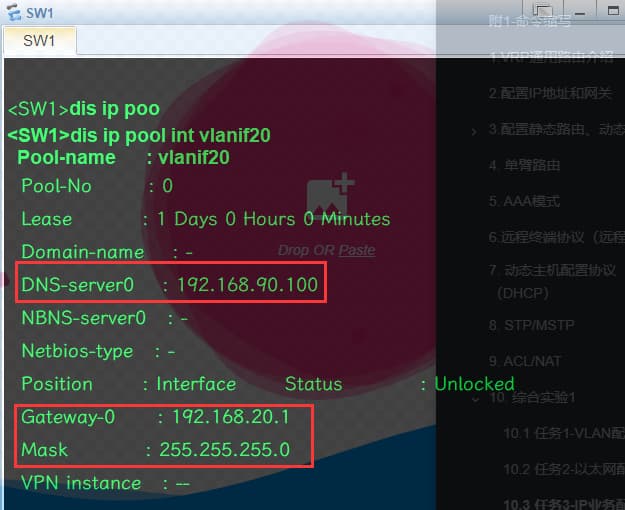625x510 pixels.
Task: Expand chapter 3 静态路由 section arrow
Action: pos(474,130)
